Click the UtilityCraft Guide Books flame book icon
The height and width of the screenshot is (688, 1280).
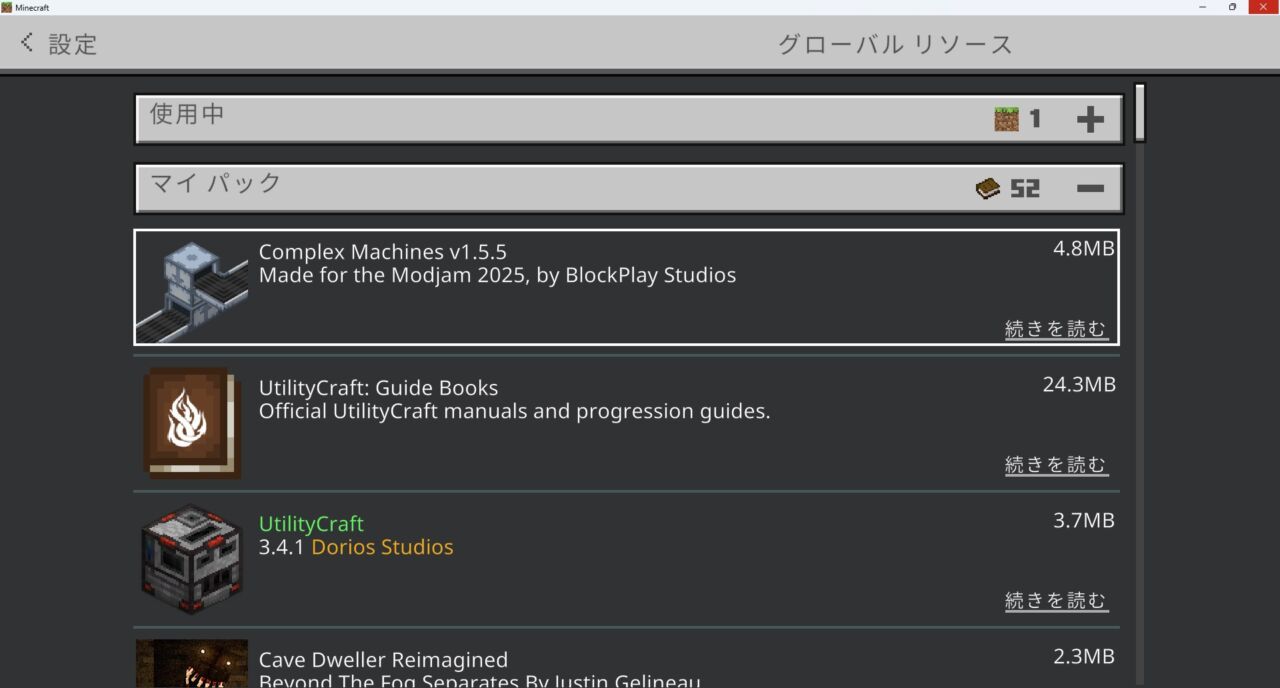(192, 423)
